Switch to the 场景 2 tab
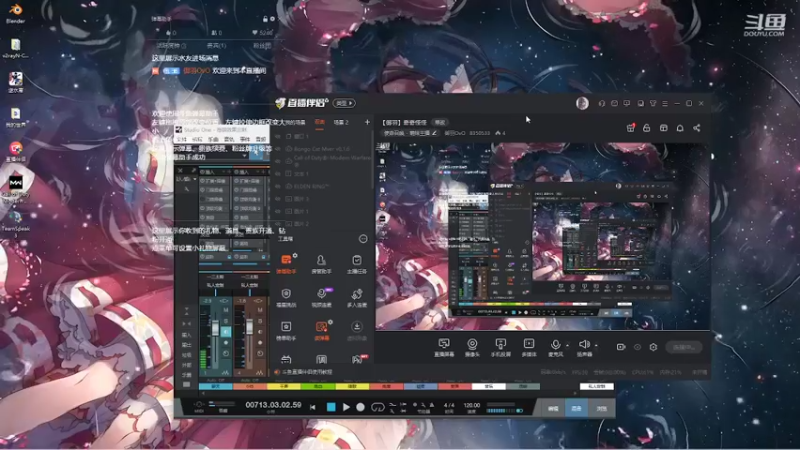 coord(341,122)
